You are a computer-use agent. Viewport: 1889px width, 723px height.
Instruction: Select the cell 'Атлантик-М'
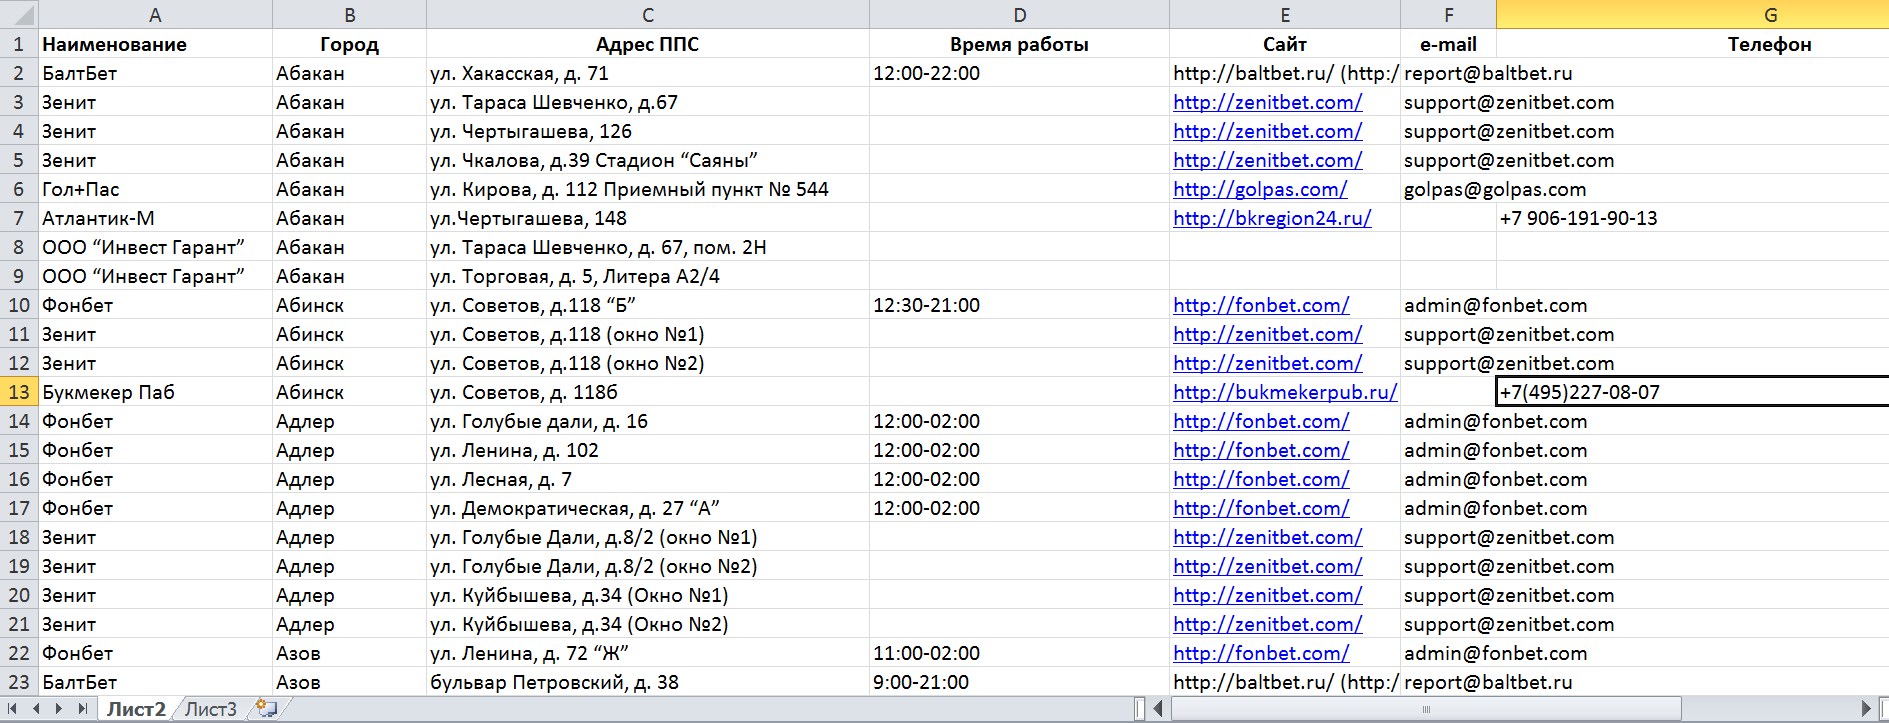tap(155, 218)
